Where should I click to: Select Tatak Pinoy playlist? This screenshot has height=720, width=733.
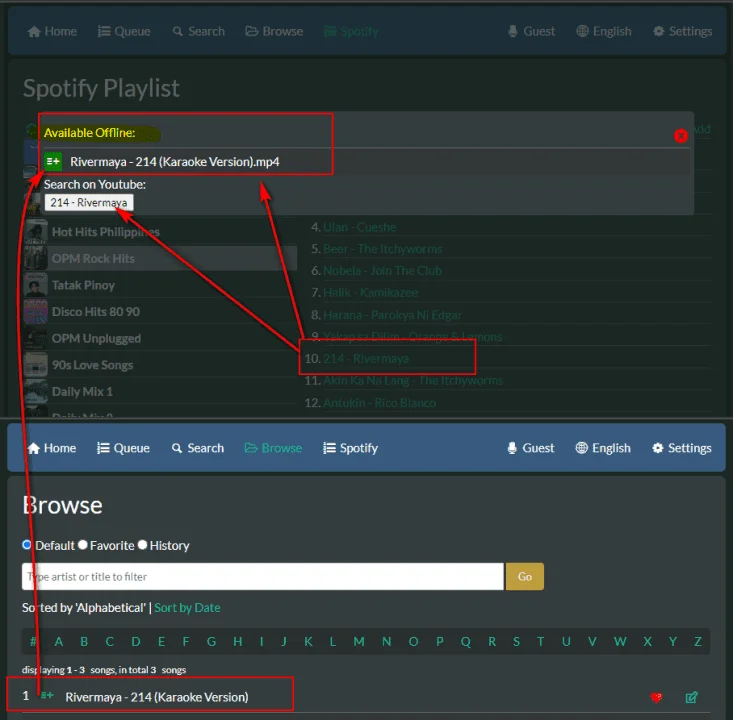coord(83,285)
